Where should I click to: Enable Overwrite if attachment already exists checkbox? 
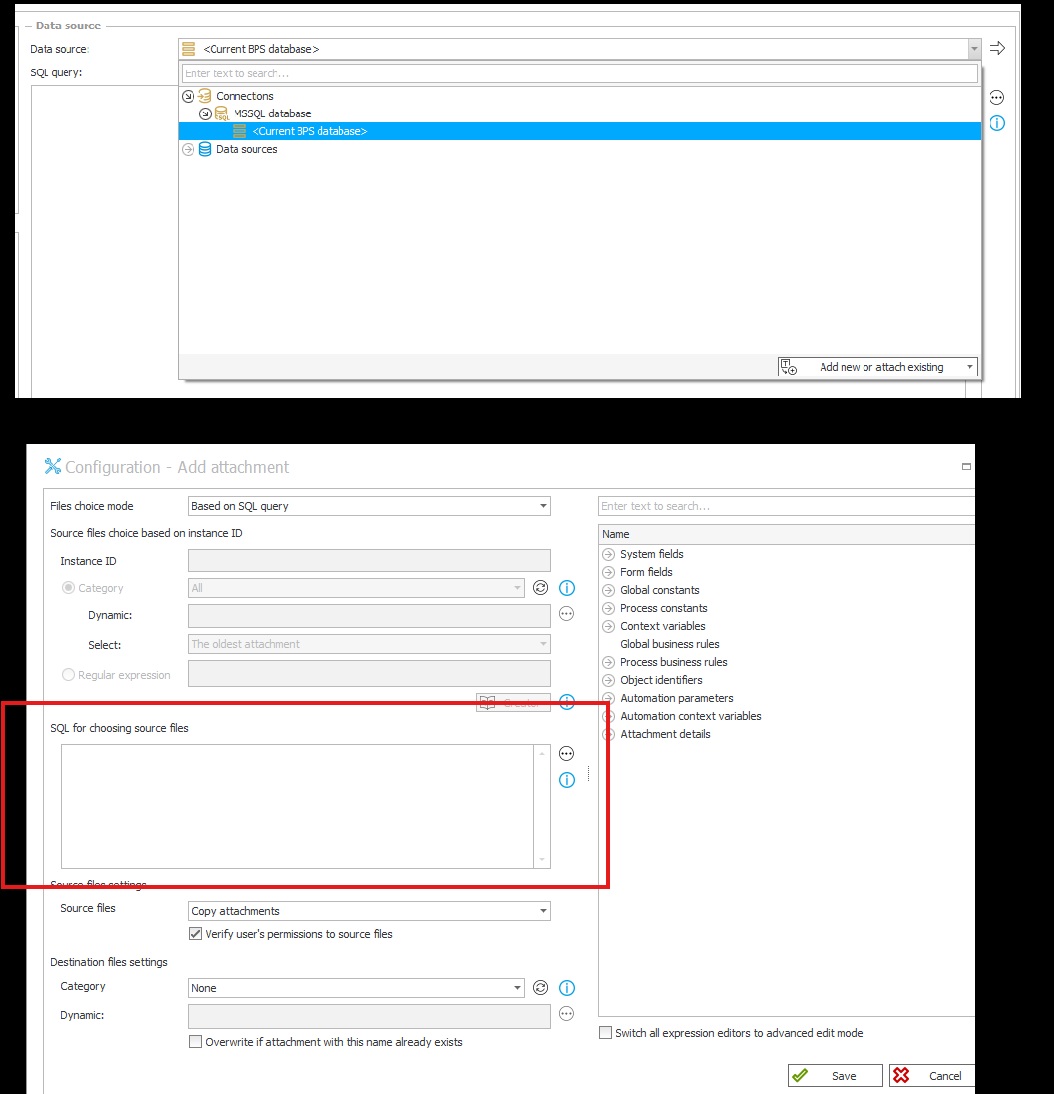pyautogui.click(x=196, y=1042)
